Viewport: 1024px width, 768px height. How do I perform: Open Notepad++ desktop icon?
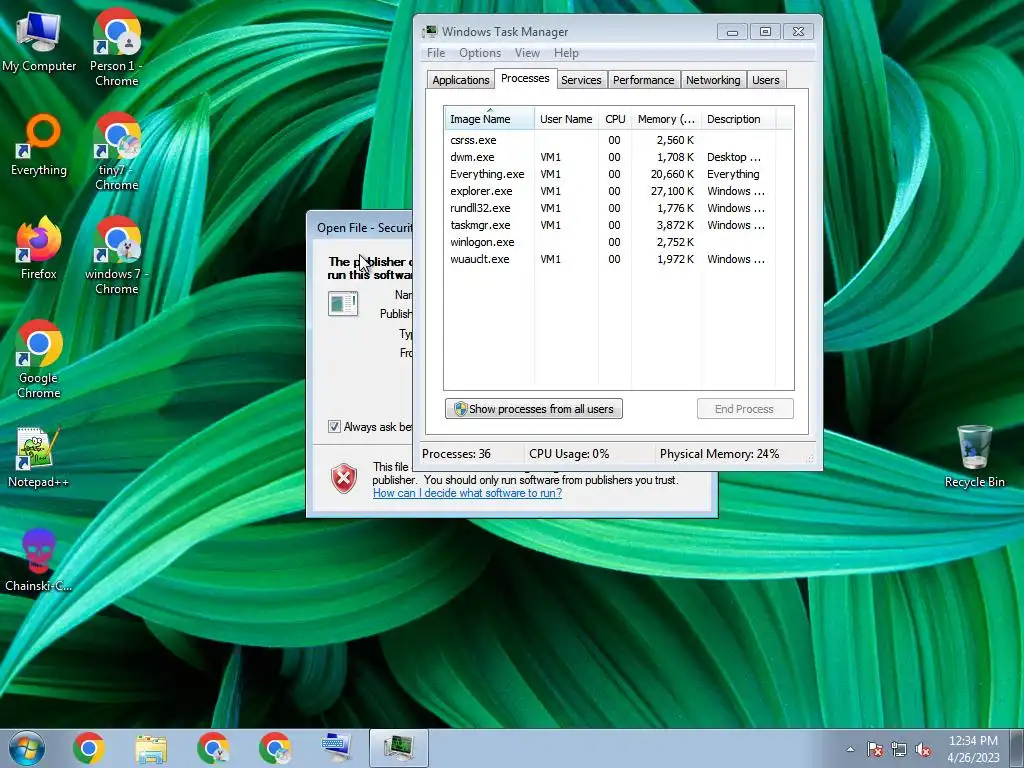coord(39,456)
